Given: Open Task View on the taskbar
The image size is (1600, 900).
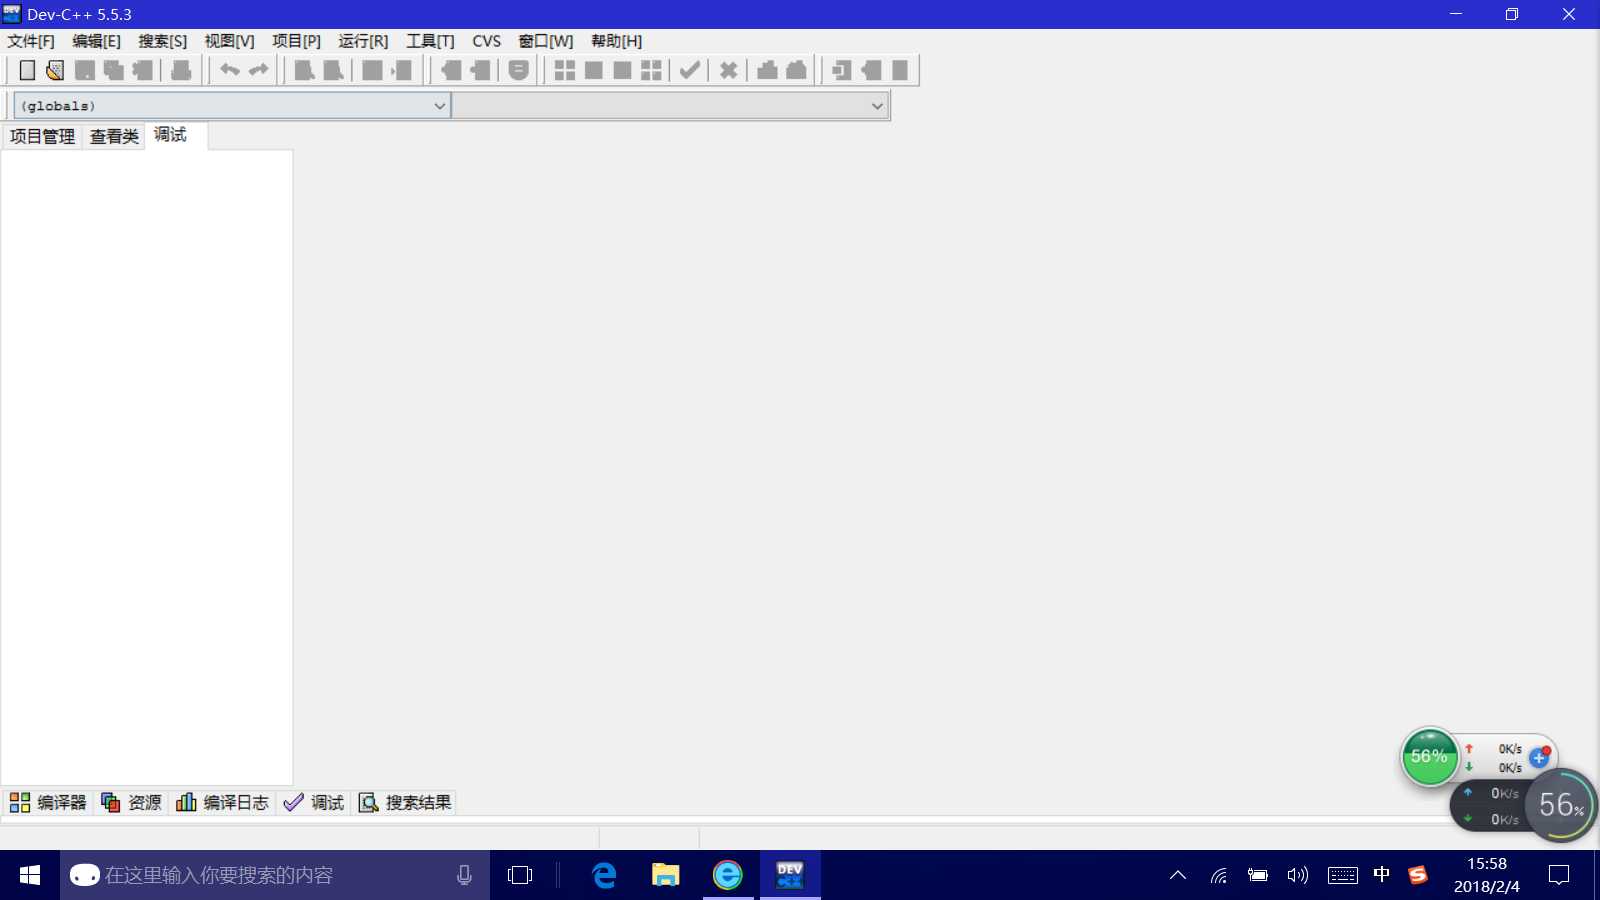Looking at the screenshot, I should point(520,875).
